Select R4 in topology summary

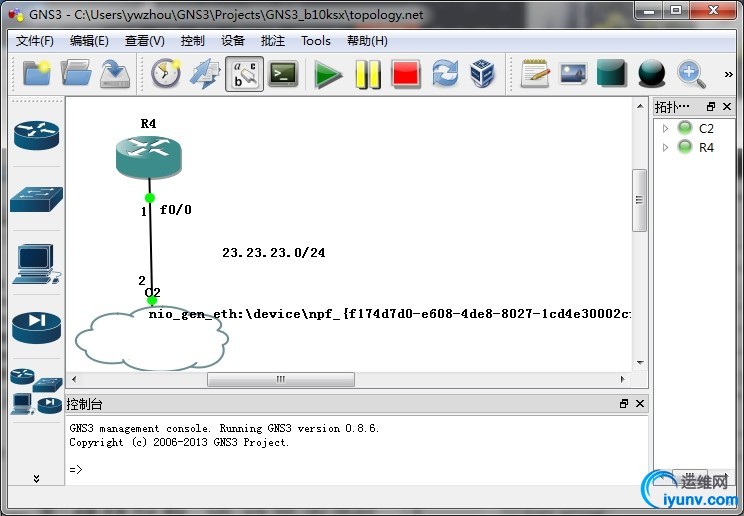coord(706,148)
